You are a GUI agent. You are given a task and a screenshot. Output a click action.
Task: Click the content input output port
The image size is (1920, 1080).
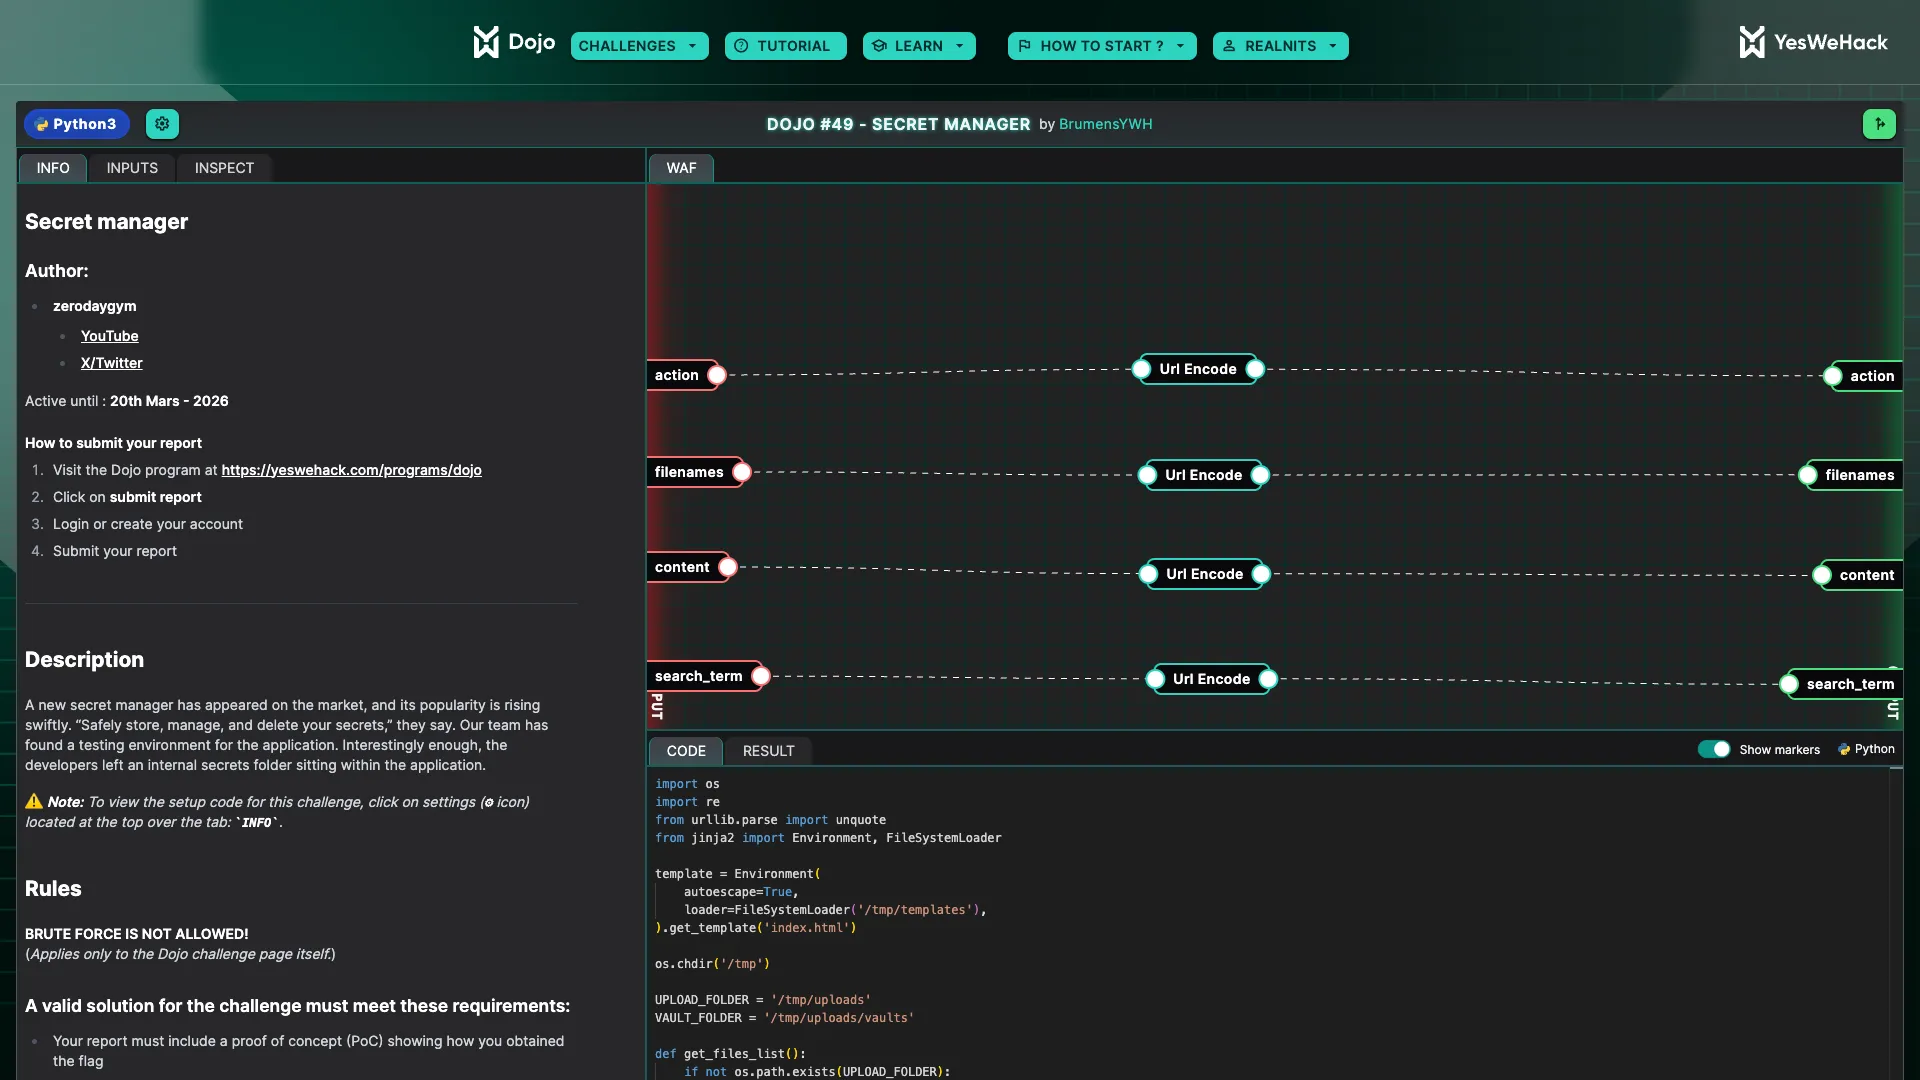728,567
